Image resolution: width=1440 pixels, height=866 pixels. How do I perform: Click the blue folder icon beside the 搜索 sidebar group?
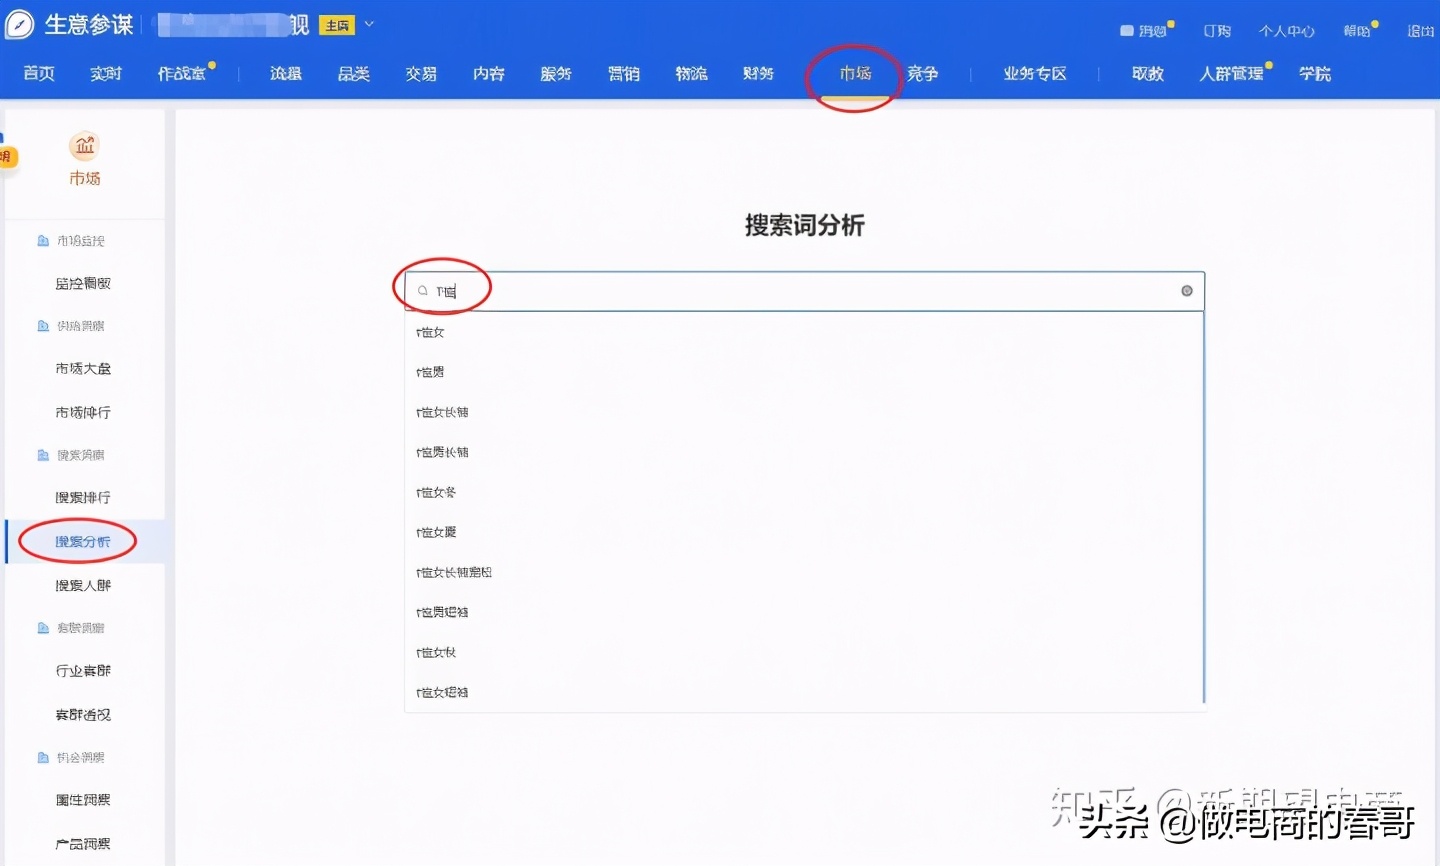coord(41,454)
